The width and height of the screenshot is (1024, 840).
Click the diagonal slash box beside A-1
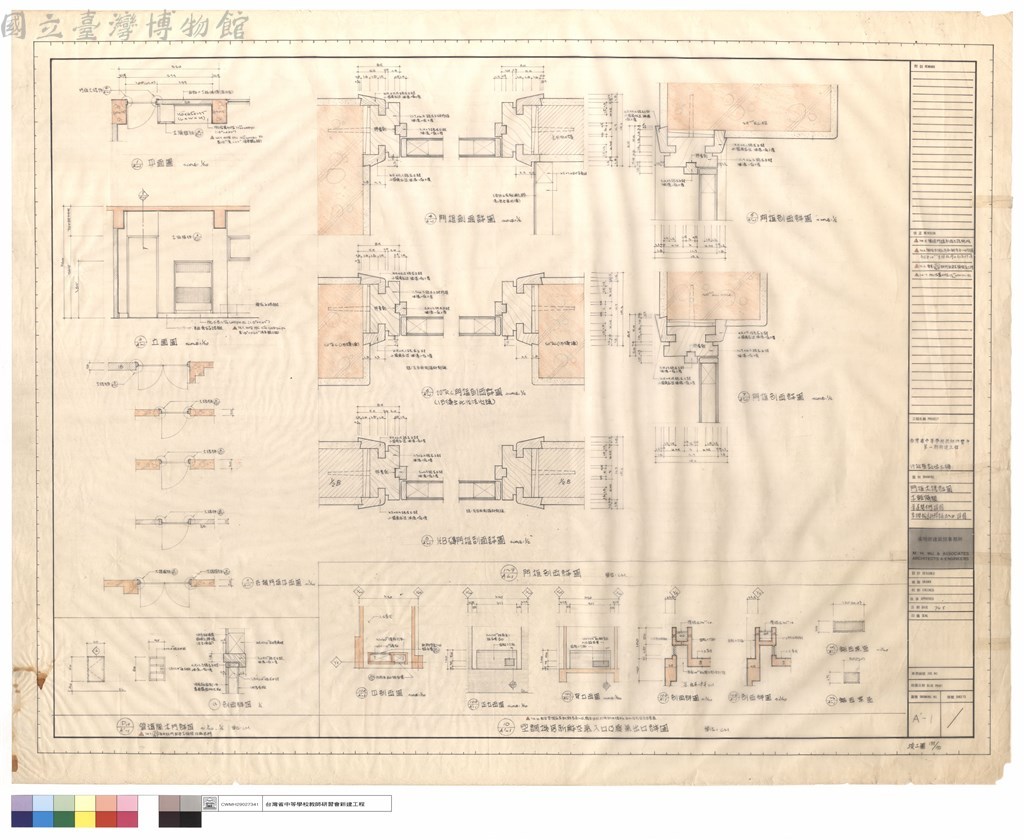click(x=957, y=718)
